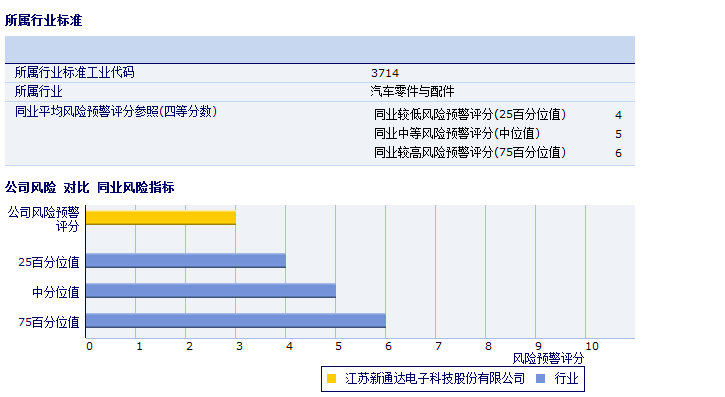Click the value 4 for 25百分位值 row
725x397 pixels.
618,115
